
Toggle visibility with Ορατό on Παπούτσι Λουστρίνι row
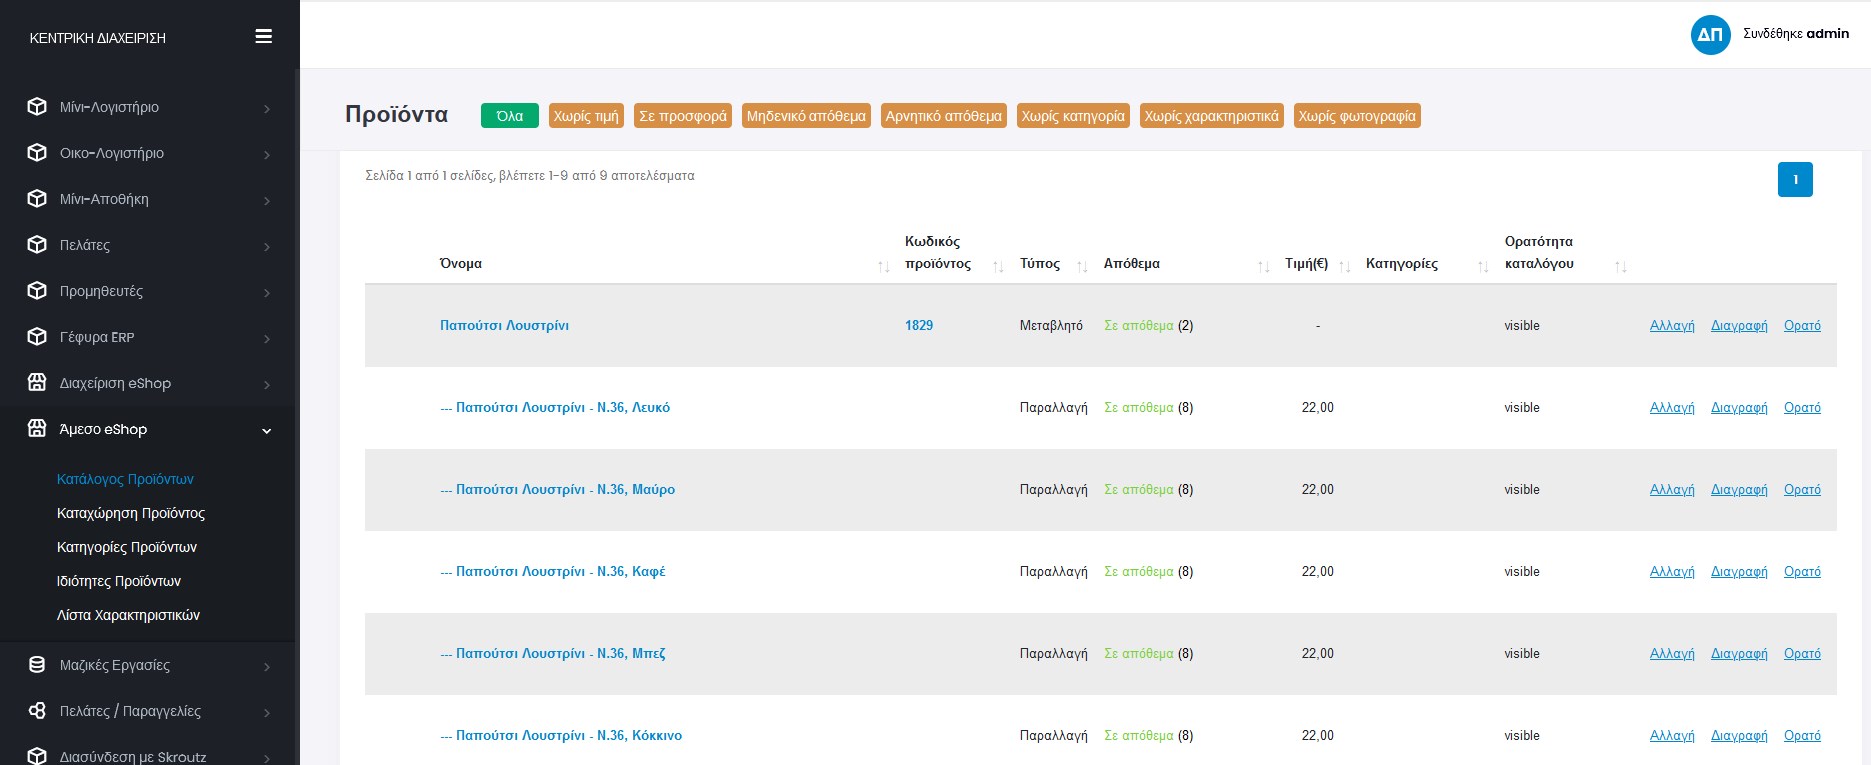click(1801, 326)
